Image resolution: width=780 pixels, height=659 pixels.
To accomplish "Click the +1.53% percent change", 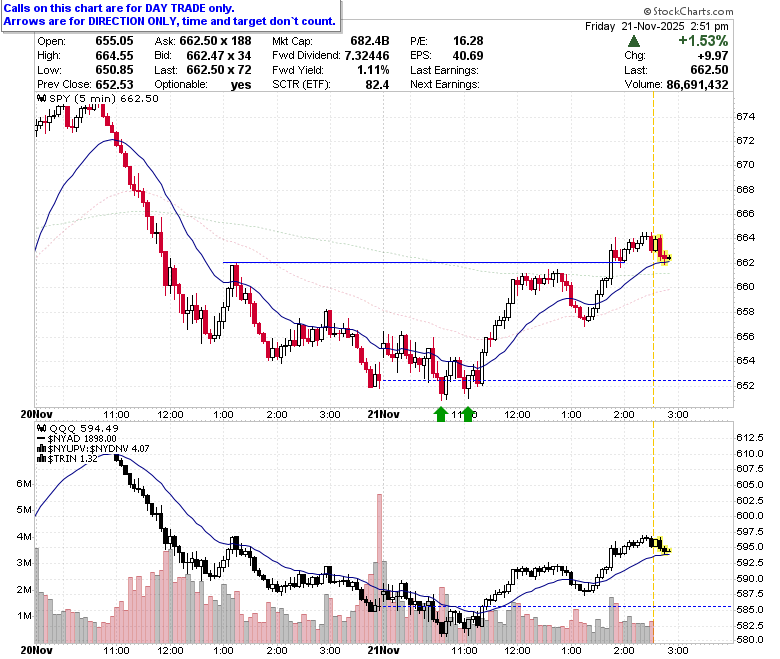I will tap(703, 41).
